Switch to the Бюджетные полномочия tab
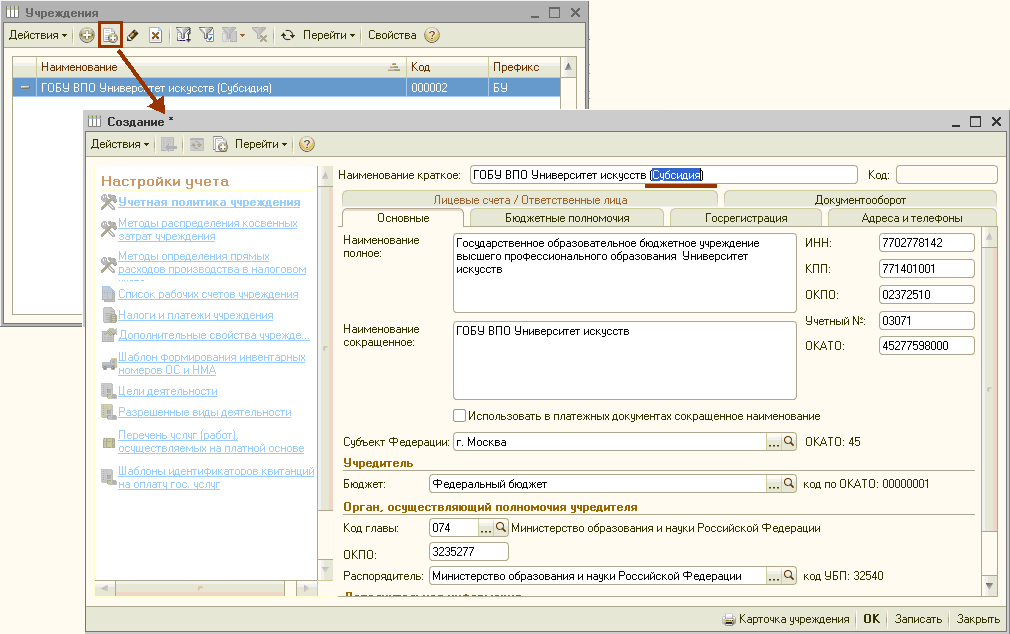 click(567, 218)
